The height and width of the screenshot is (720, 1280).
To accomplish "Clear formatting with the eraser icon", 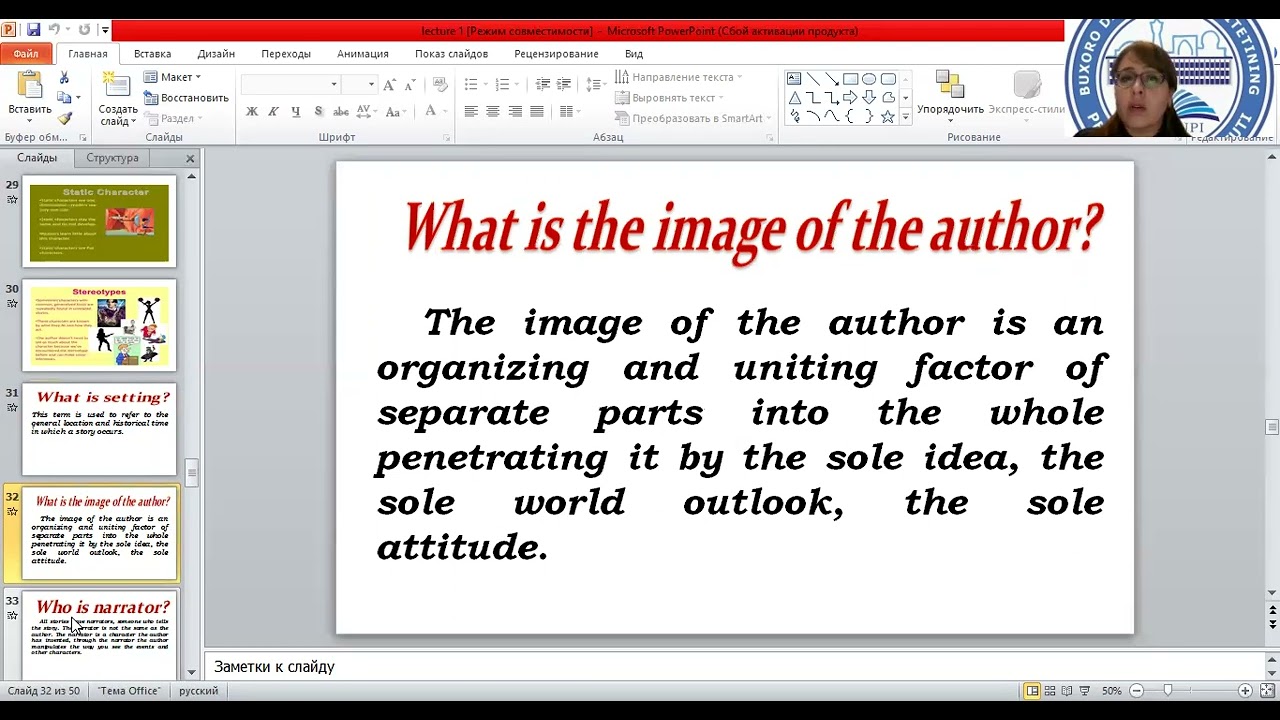I will [439, 84].
